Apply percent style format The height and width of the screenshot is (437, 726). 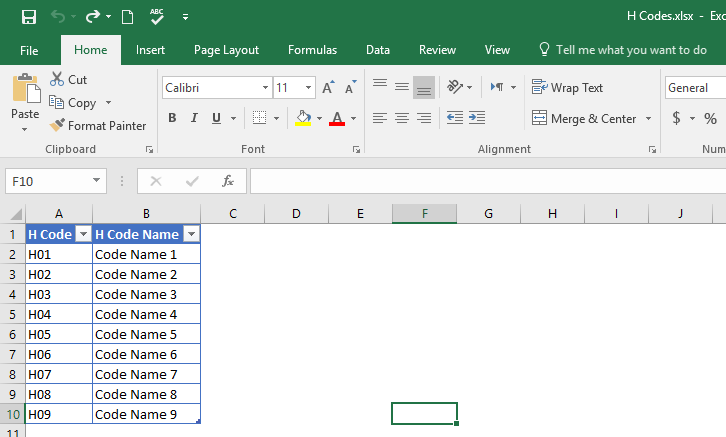(710, 118)
